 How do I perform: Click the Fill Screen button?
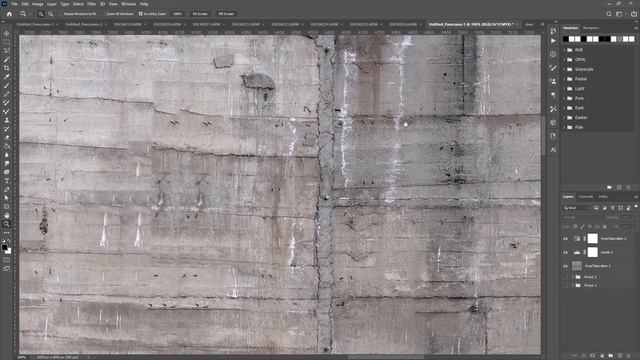[226, 13]
